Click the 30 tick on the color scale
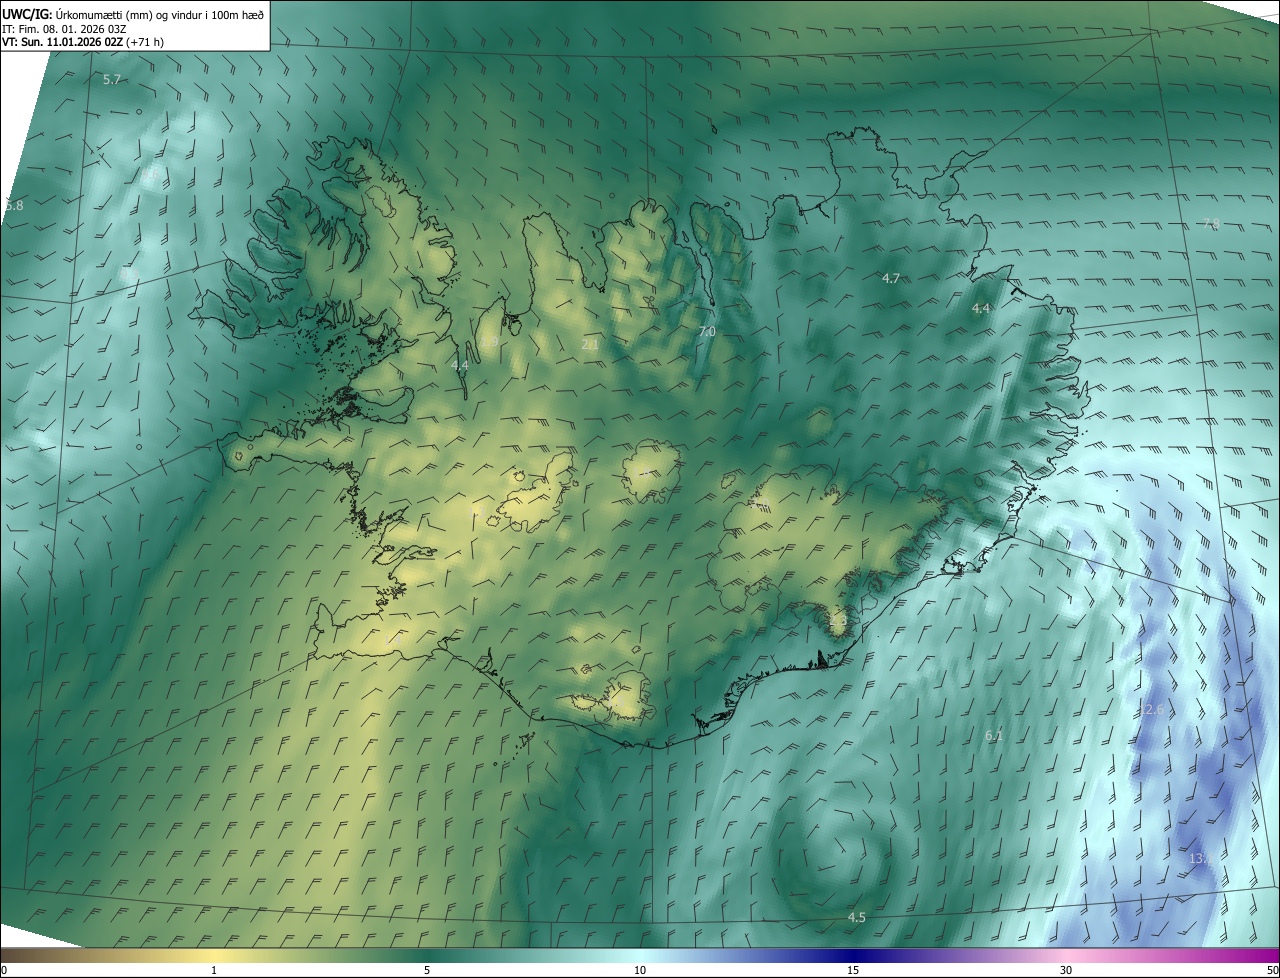Screen dimensions: 1280x978 [1066, 970]
